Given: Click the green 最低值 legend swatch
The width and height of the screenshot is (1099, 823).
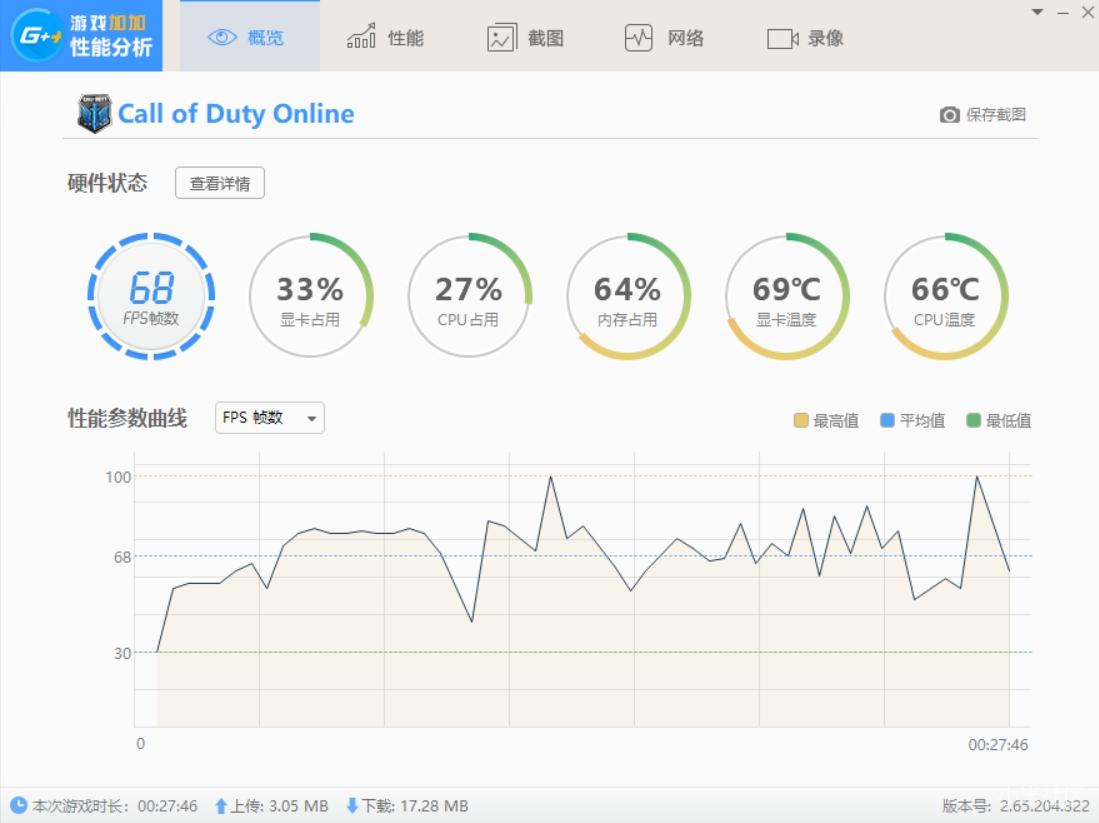Looking at the screenshot, I should [974, 420].
